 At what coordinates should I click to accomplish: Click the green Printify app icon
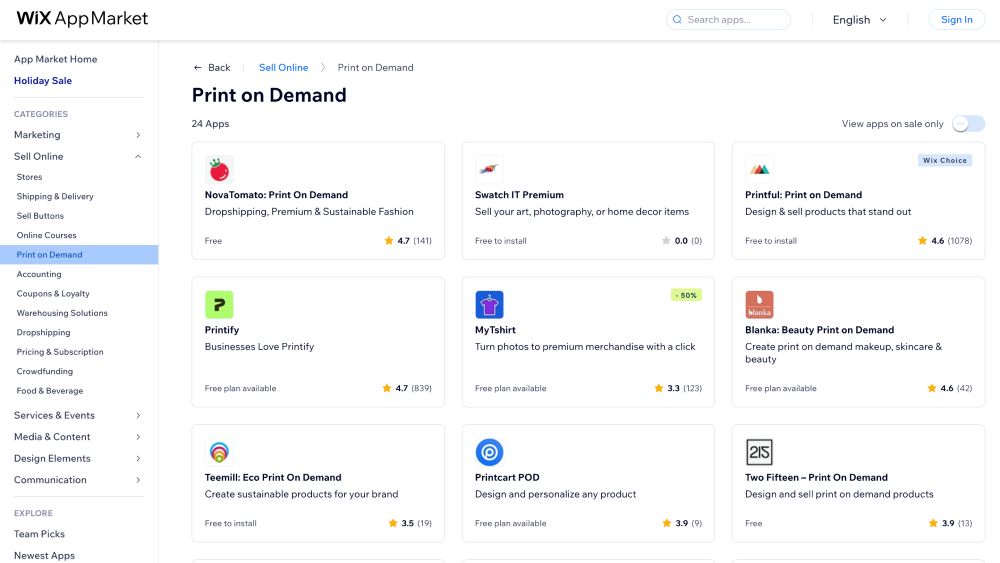[219, 305]
